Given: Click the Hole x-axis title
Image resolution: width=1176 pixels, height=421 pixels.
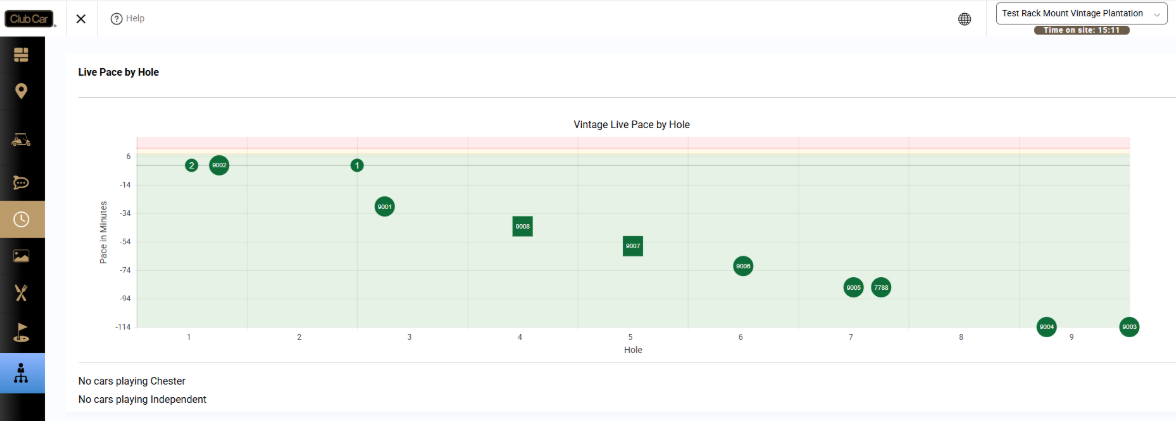Looking at the screenshot, I should (x=633, y=350).
